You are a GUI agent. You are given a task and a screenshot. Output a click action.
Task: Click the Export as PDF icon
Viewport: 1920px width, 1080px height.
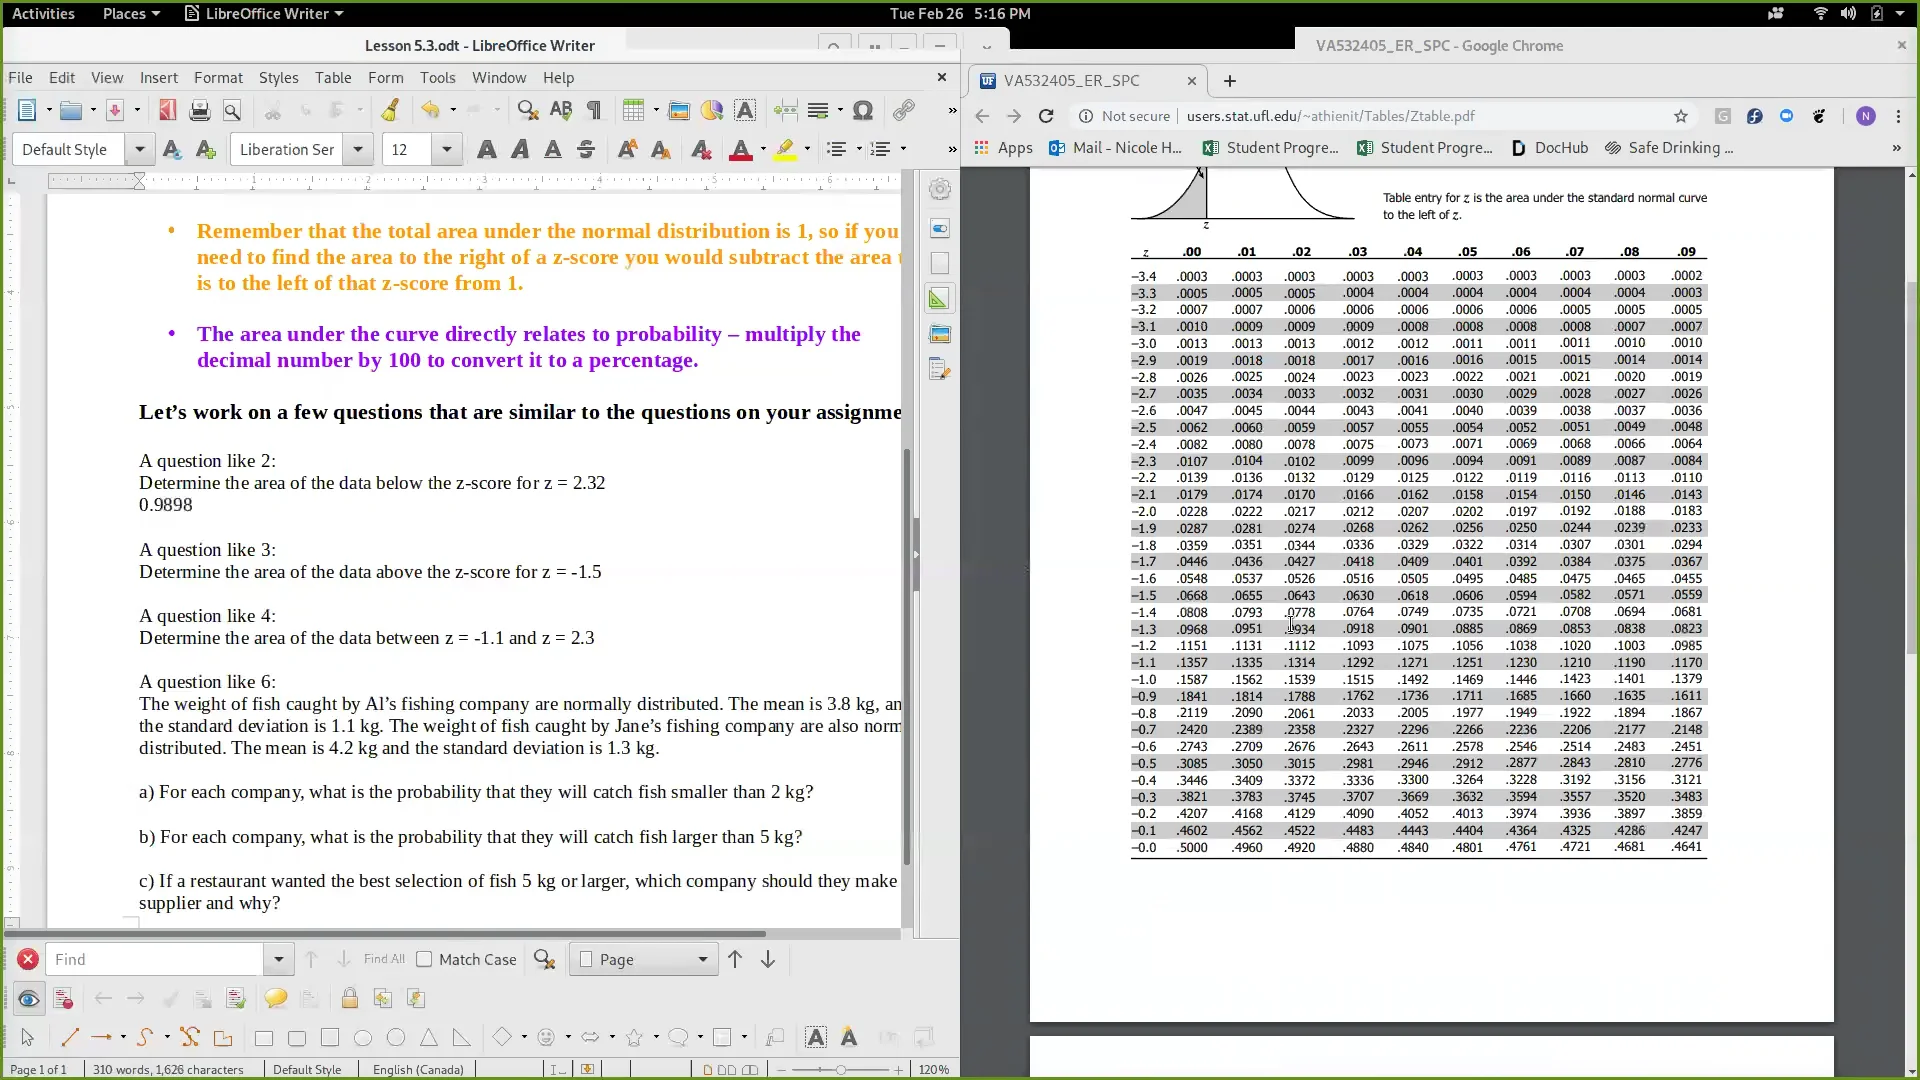pyautogui.click(x=167, y=110)
